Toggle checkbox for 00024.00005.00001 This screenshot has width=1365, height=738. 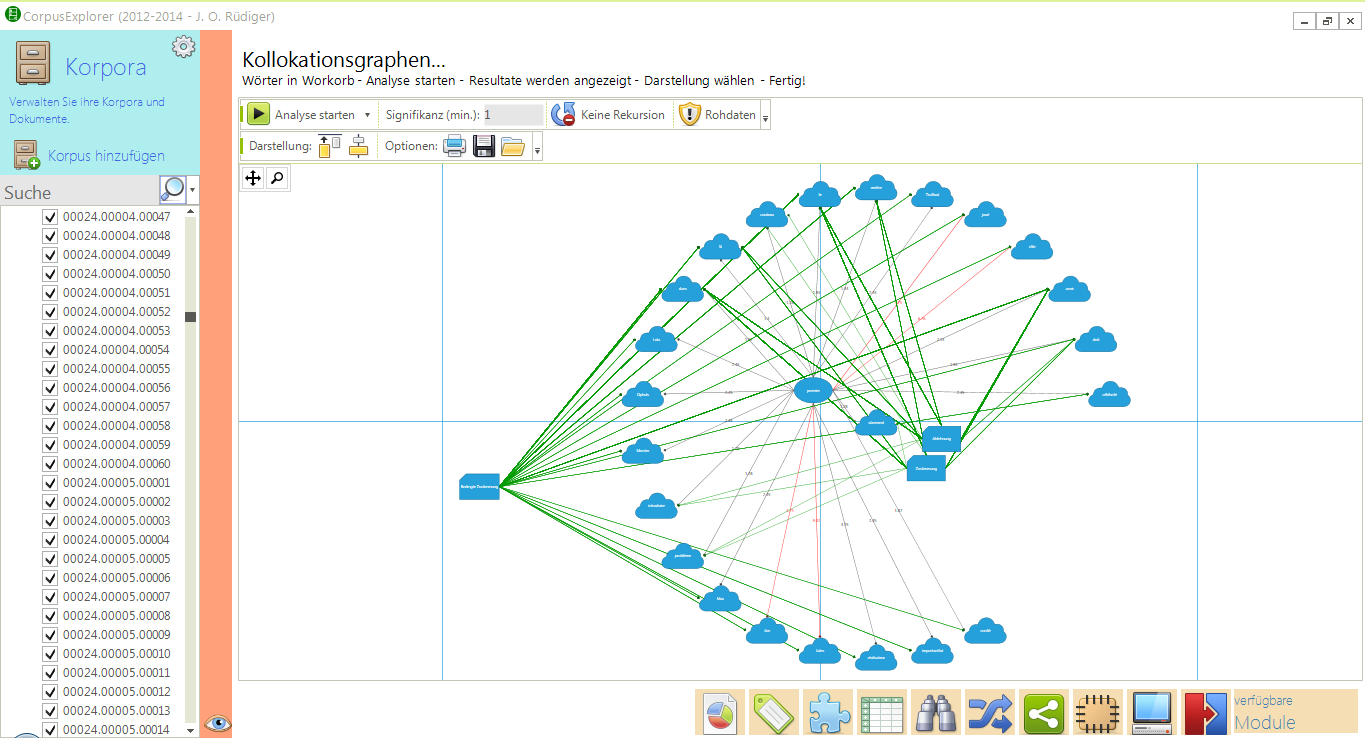[x=50, y=483]
